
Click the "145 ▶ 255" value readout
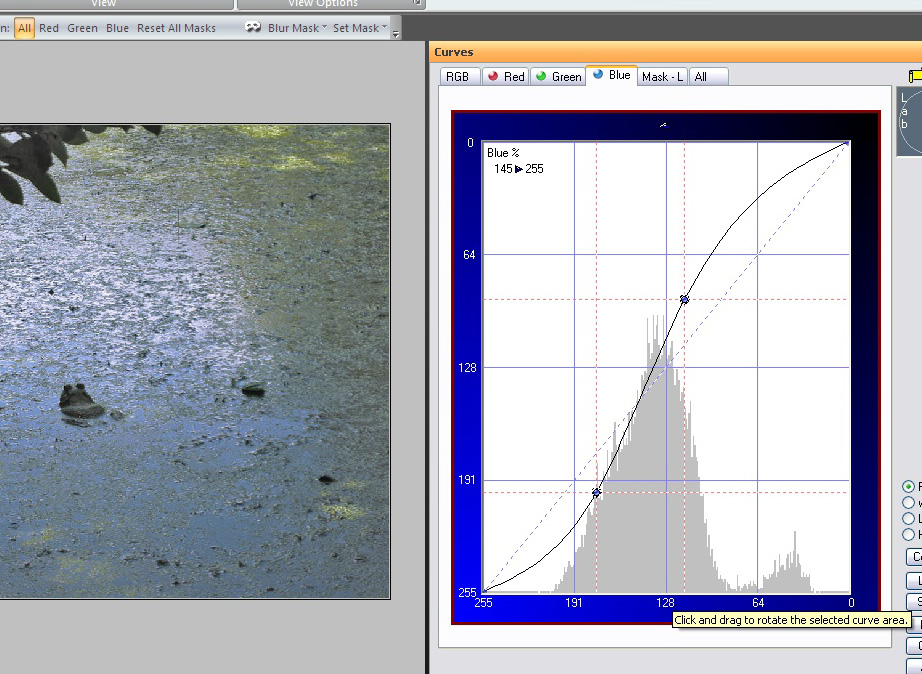coord(519,169)
